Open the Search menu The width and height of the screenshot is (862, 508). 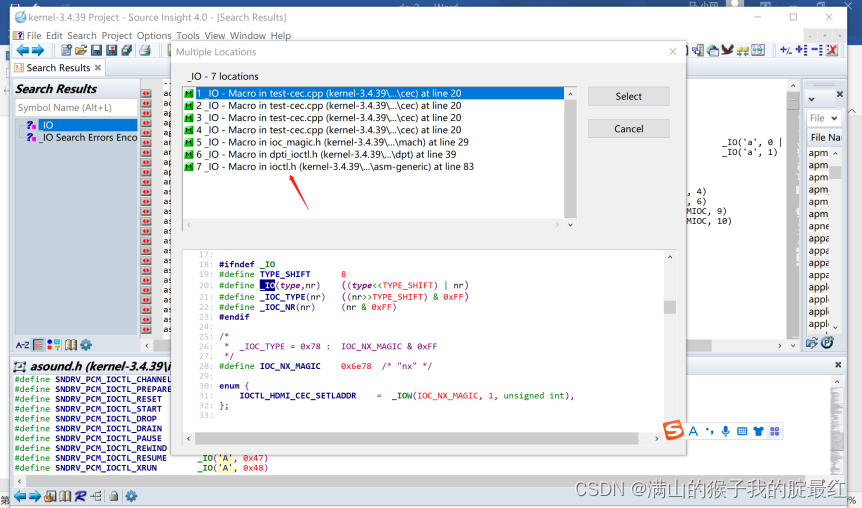click(x=82, y=36)
